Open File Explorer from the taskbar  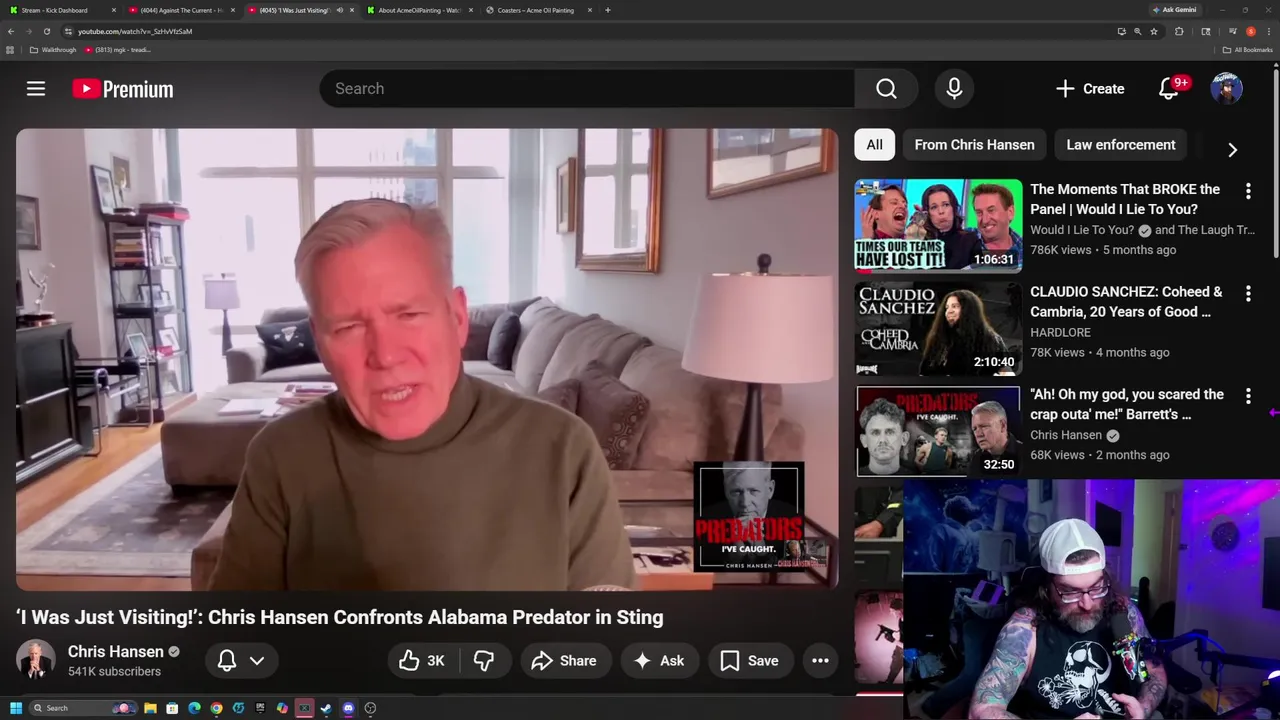150,708
